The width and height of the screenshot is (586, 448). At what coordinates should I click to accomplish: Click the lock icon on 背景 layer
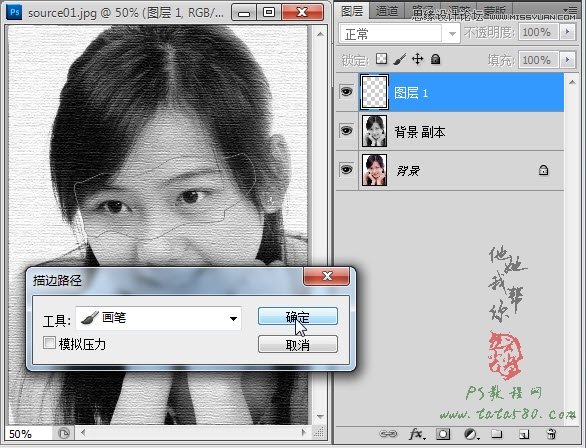pos(543,170)
